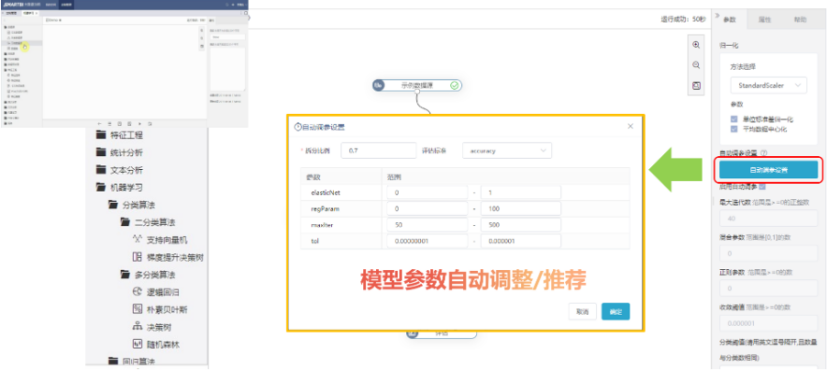The height and width of the screenshot is (371, 830).
Task: Click the zoom in magnifier icon
Action: pos(696,45)
